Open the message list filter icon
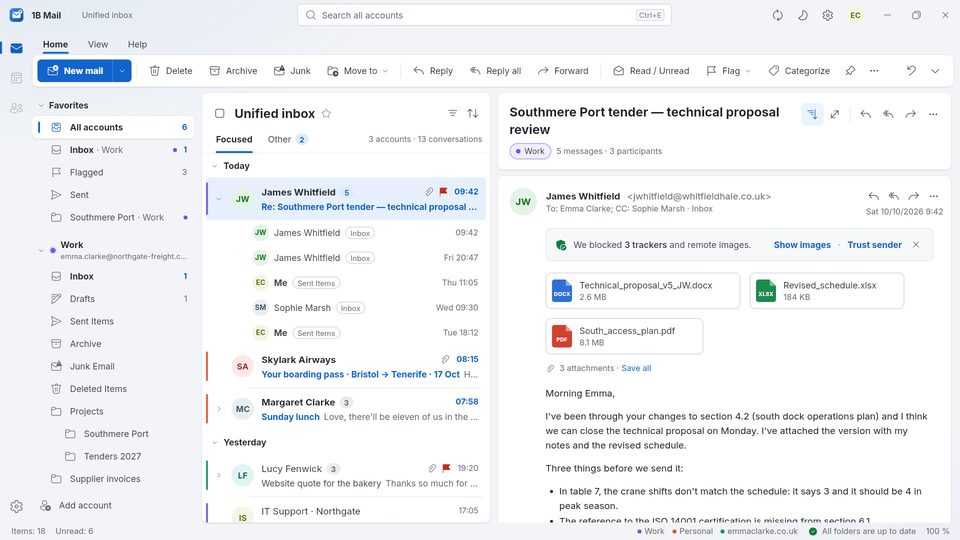 coord(452,113)
